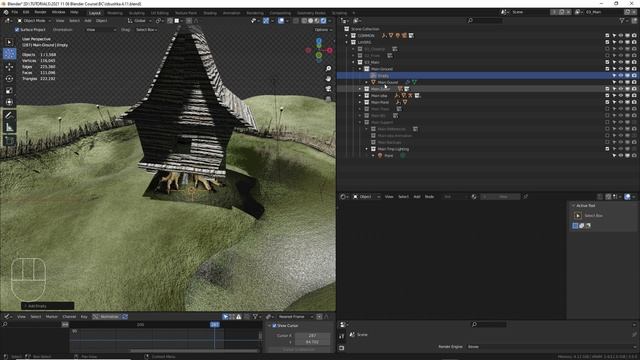Click the Cursor X value field

[x=312, y=336]
